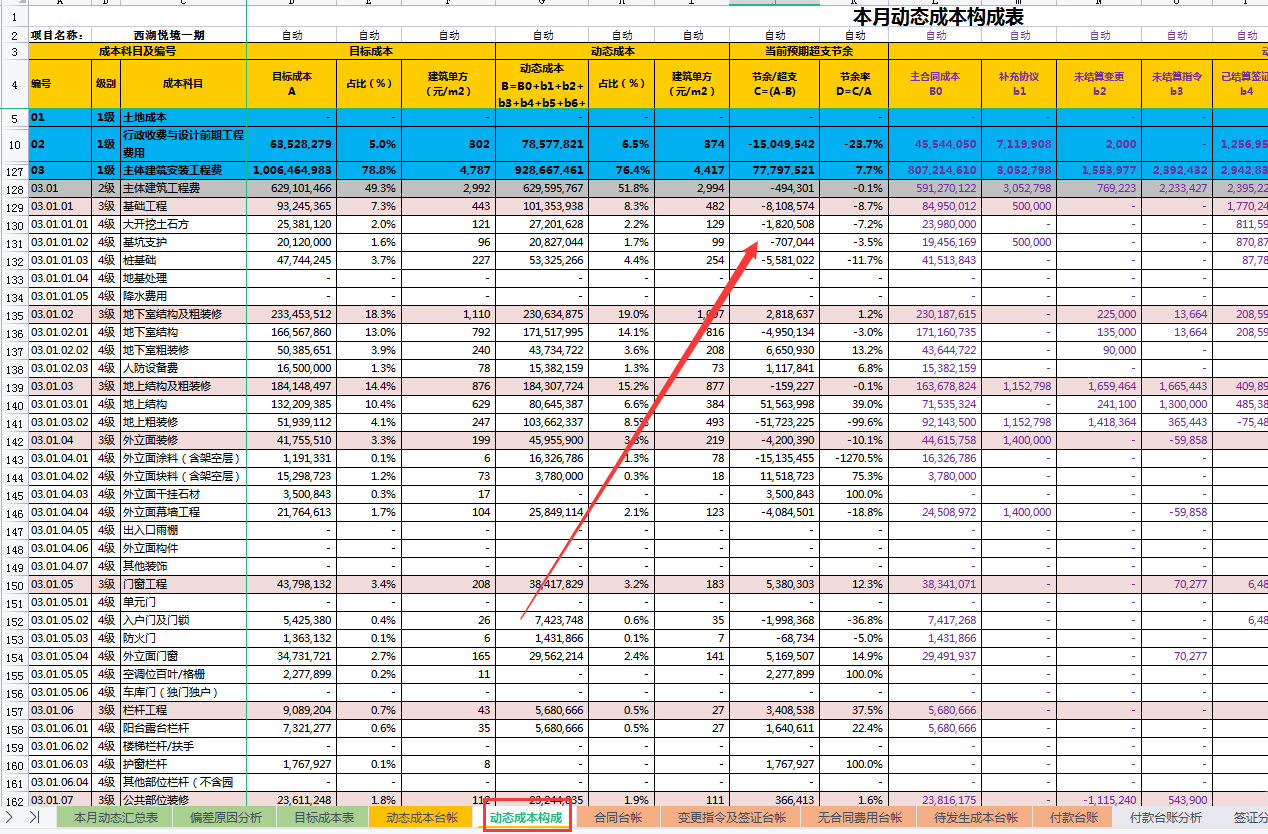The width and height of the screenshot is (1268, 834).
Task: Select the 目标成本表 sheet tab
Action: 323,817
